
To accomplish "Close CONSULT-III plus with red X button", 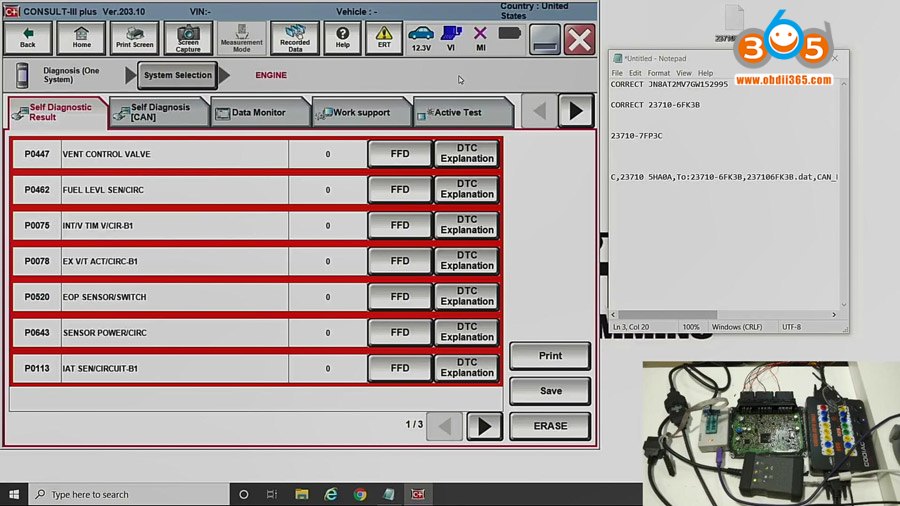I will pos(579,40).
